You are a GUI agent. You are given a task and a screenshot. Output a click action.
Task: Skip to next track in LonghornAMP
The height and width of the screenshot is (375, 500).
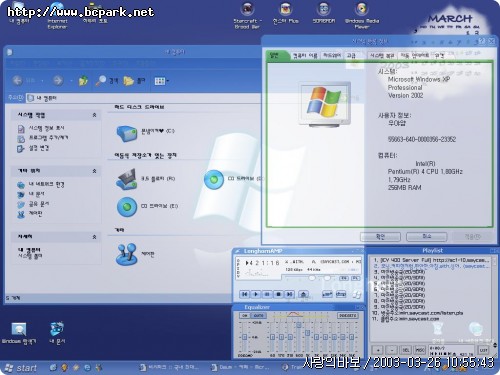click(x=290, y=294)
